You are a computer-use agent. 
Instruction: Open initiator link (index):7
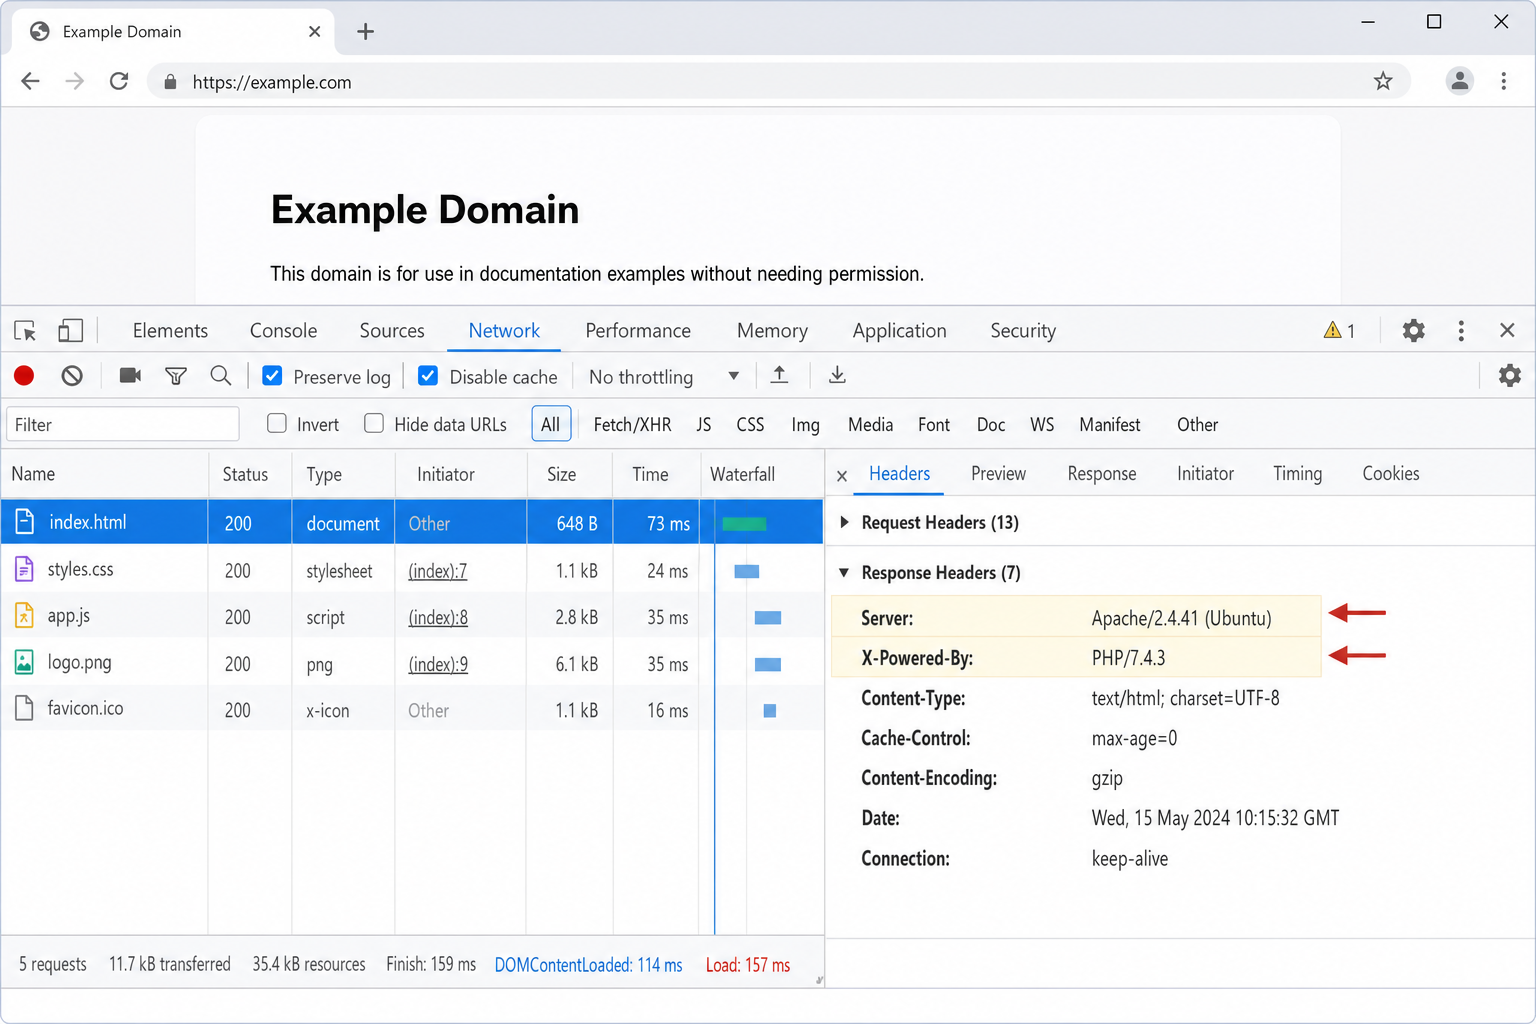tap(437, 571)
